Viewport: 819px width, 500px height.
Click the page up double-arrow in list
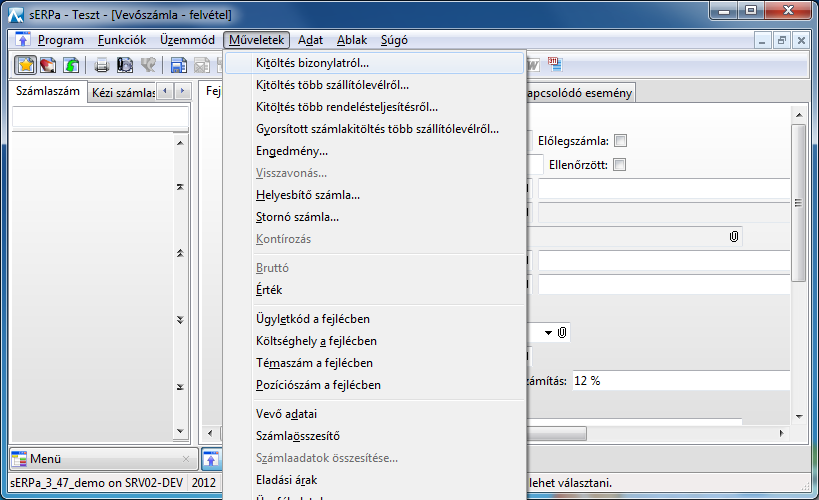(x=180, y=253)
